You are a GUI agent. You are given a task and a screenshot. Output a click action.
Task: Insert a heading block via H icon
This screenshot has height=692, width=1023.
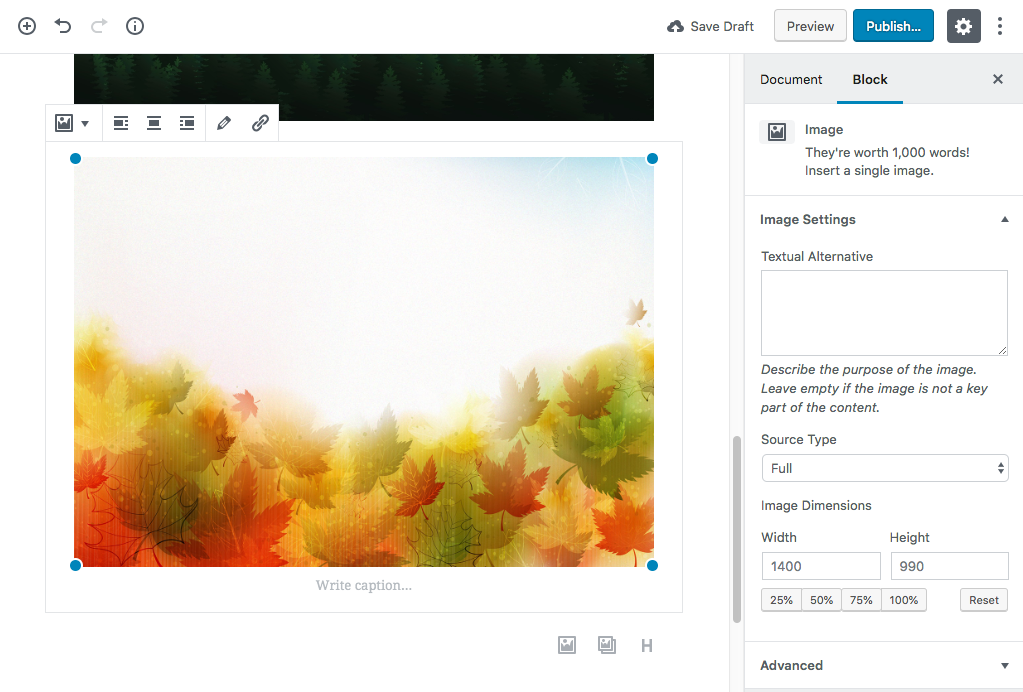click(x=647, y=645)
